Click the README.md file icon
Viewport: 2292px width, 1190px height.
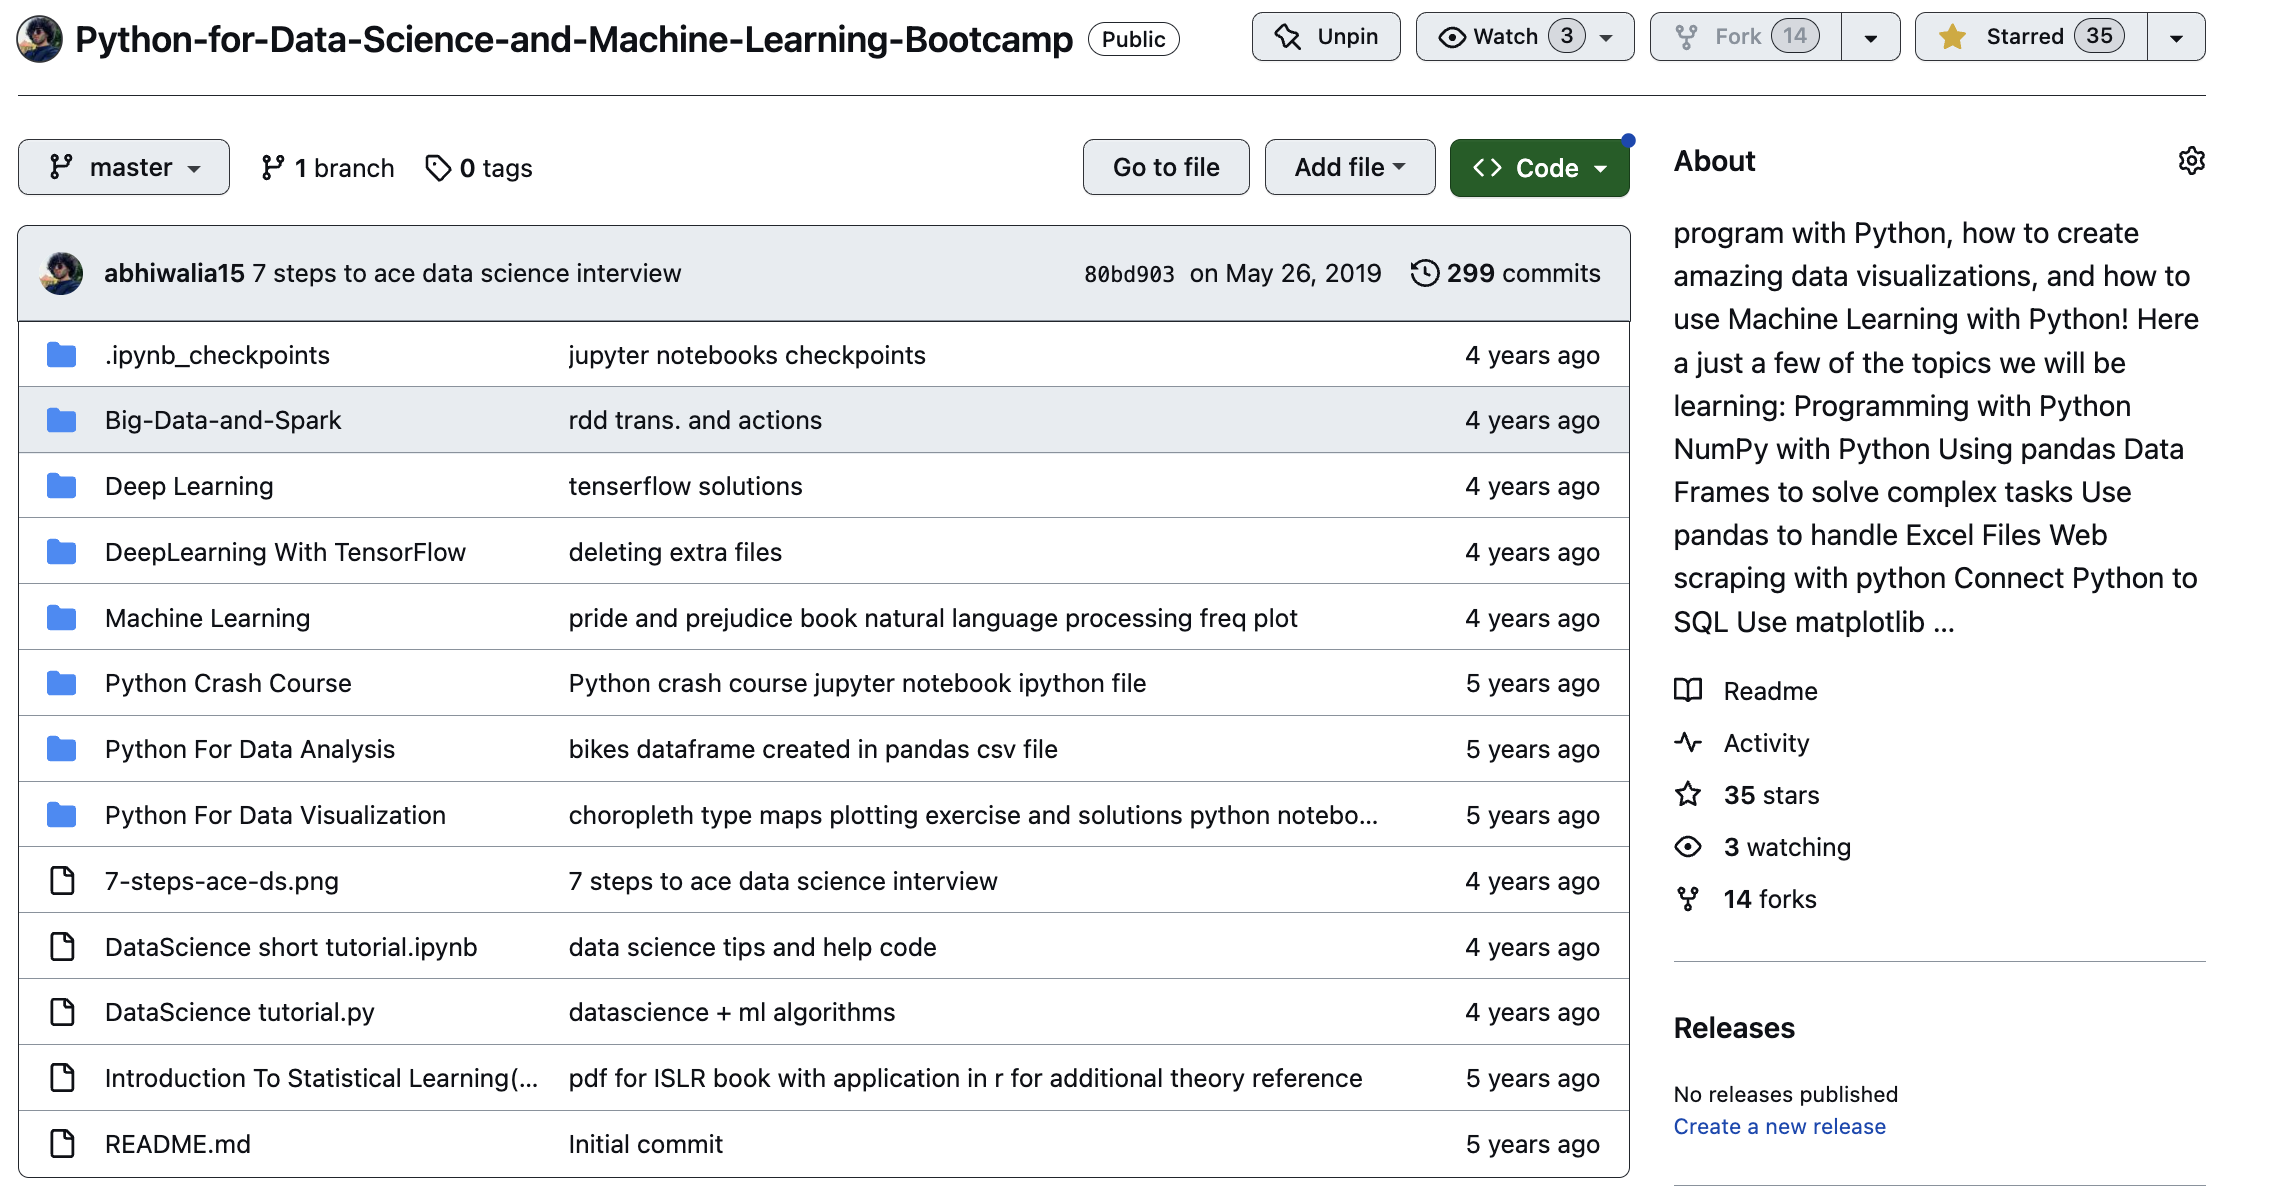click(62, 1144)
